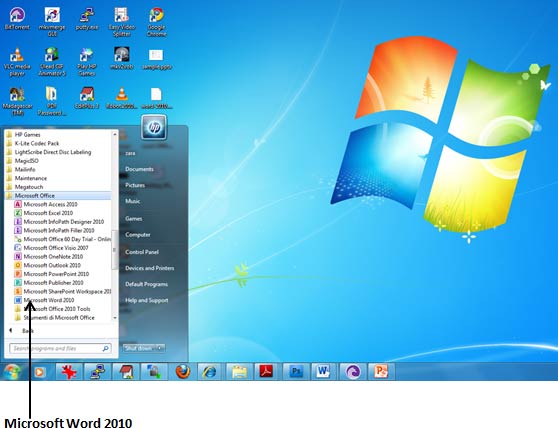The width and height of the screenshot is (558, 428).
Task: Click scroll-up arrow of programs list
Action: click(115, 134)
